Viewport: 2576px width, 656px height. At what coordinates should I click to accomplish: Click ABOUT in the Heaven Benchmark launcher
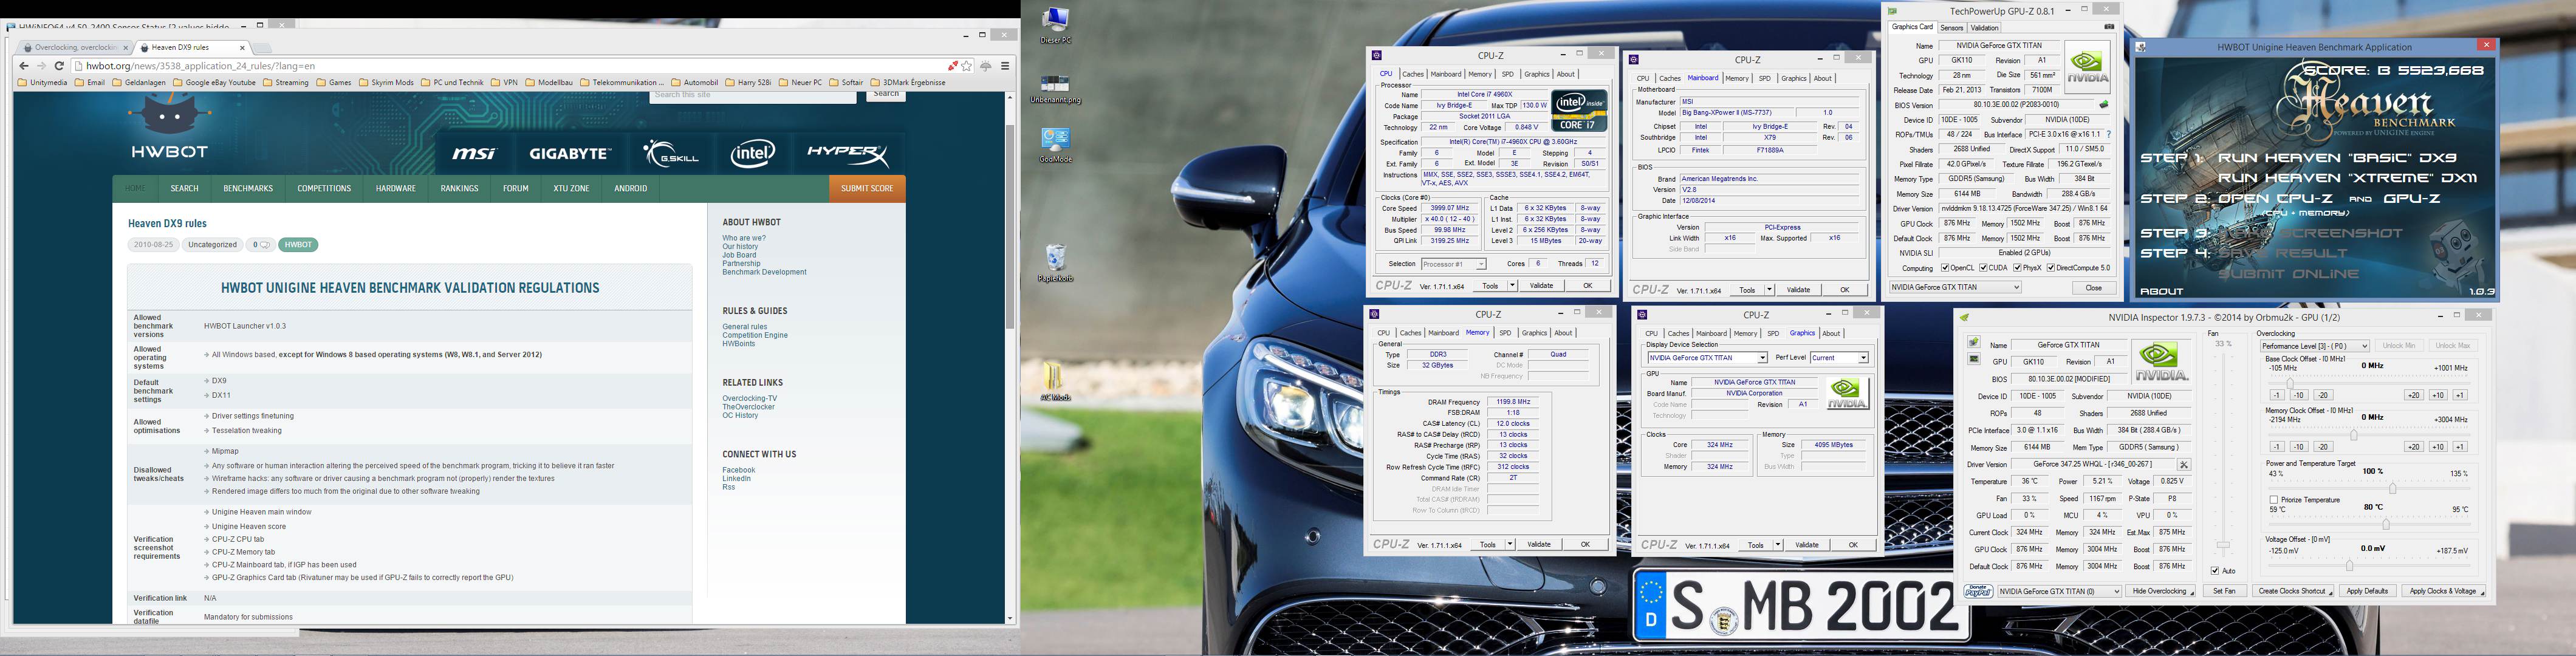2161,291
